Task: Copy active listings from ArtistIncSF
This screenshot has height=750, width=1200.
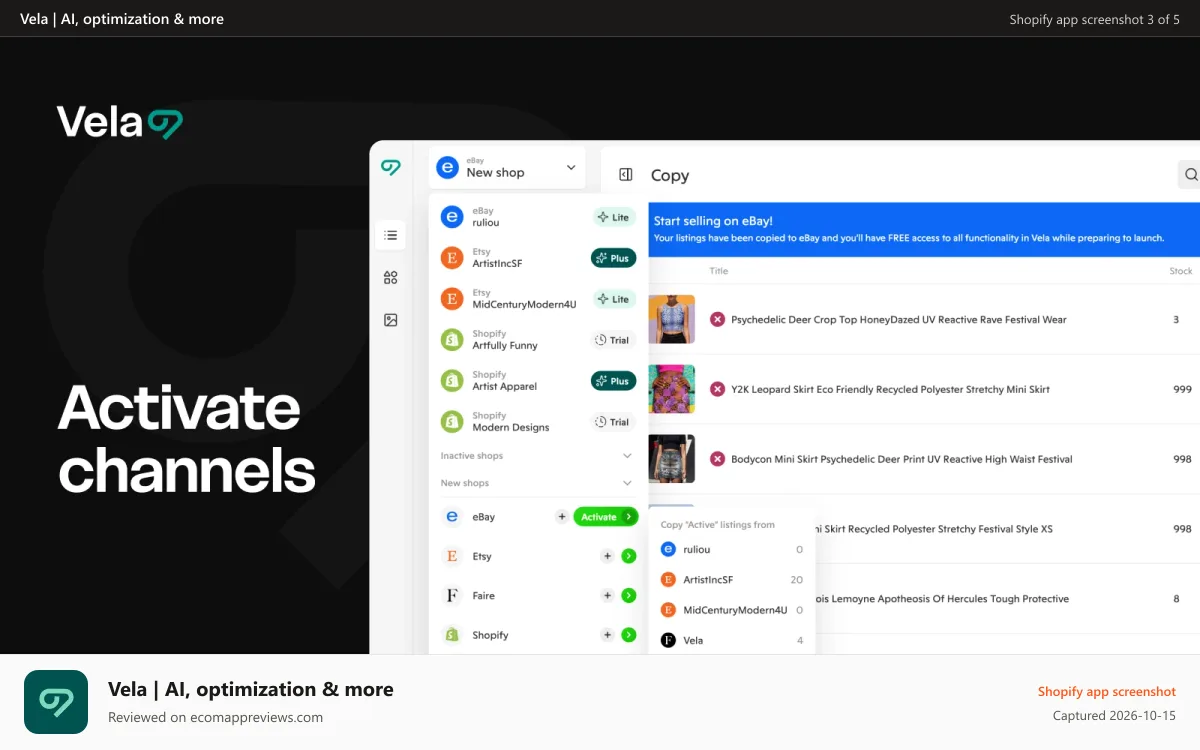Action: (x=732, y=580)
